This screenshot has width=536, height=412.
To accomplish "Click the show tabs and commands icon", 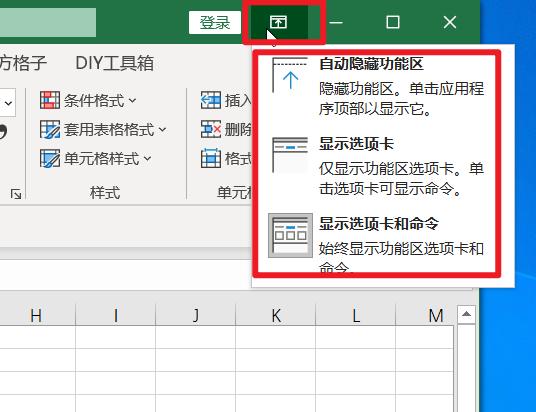I will [x=290, y=235].
